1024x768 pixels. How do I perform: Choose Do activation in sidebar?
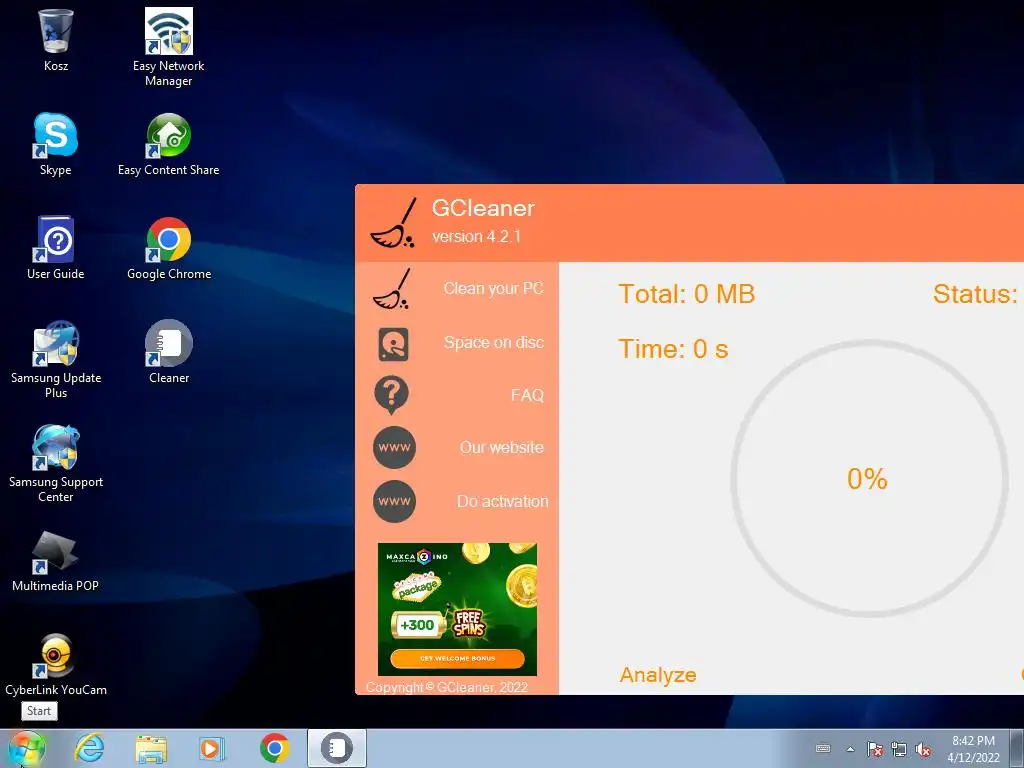coord(503,502)
